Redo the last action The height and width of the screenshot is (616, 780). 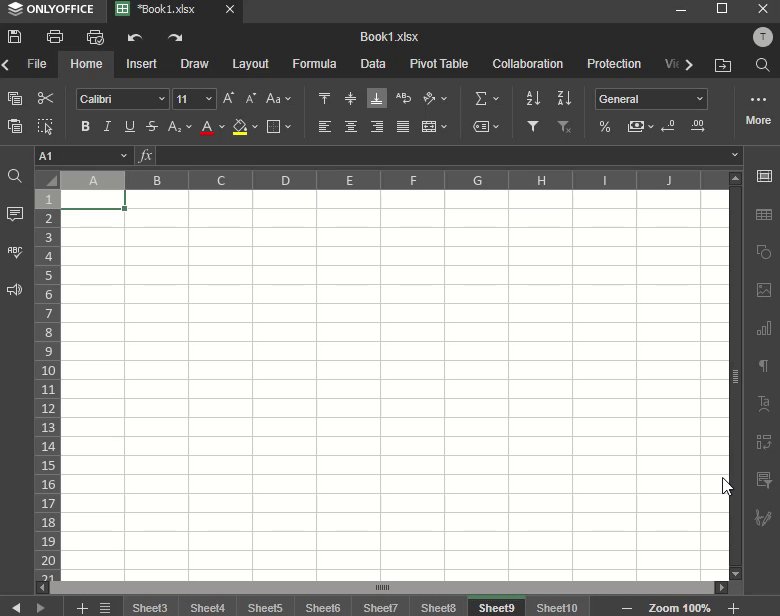point(175,37)
